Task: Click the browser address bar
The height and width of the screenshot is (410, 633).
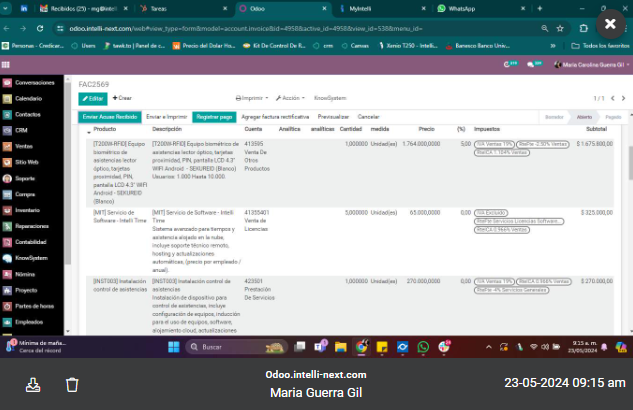Action: point(301,29)
